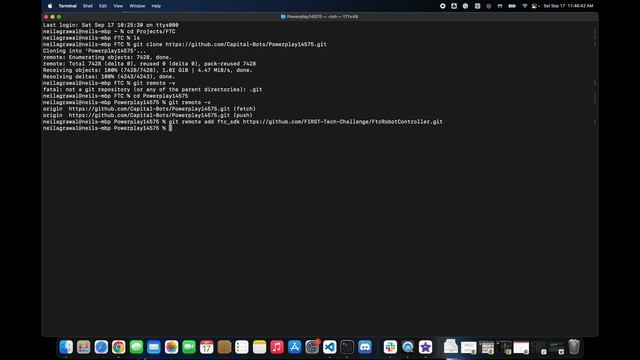Open the View menu
640x360 pixels.
coord(118,6)
